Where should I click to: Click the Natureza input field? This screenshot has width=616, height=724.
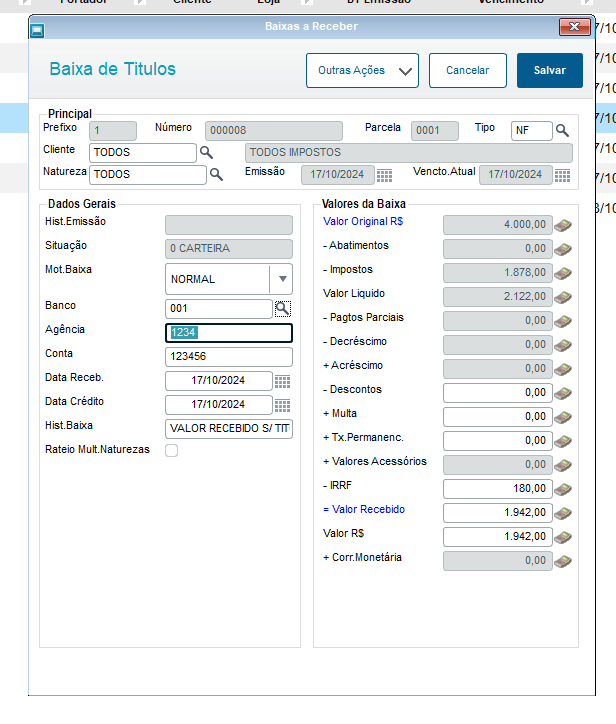(147, 175)
